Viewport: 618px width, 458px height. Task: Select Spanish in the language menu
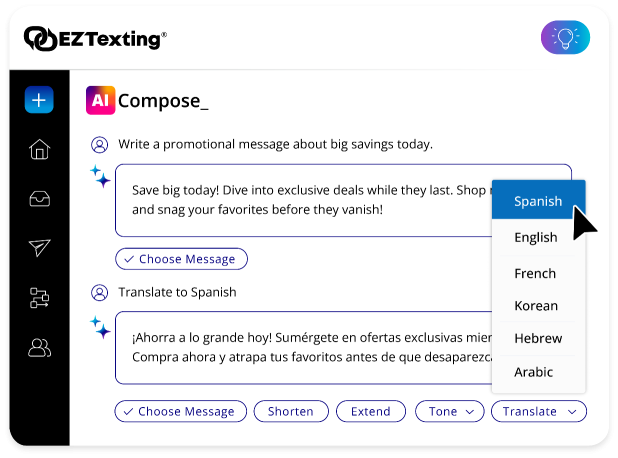[x=538, y=201]
